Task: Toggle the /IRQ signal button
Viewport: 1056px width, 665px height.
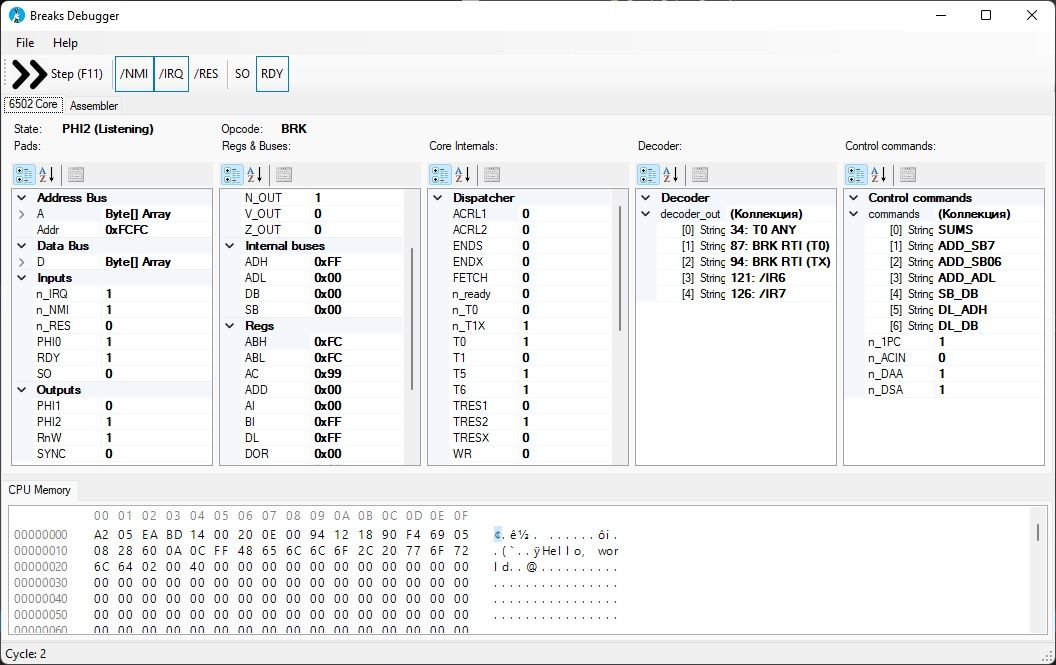Action: point(171,74)
